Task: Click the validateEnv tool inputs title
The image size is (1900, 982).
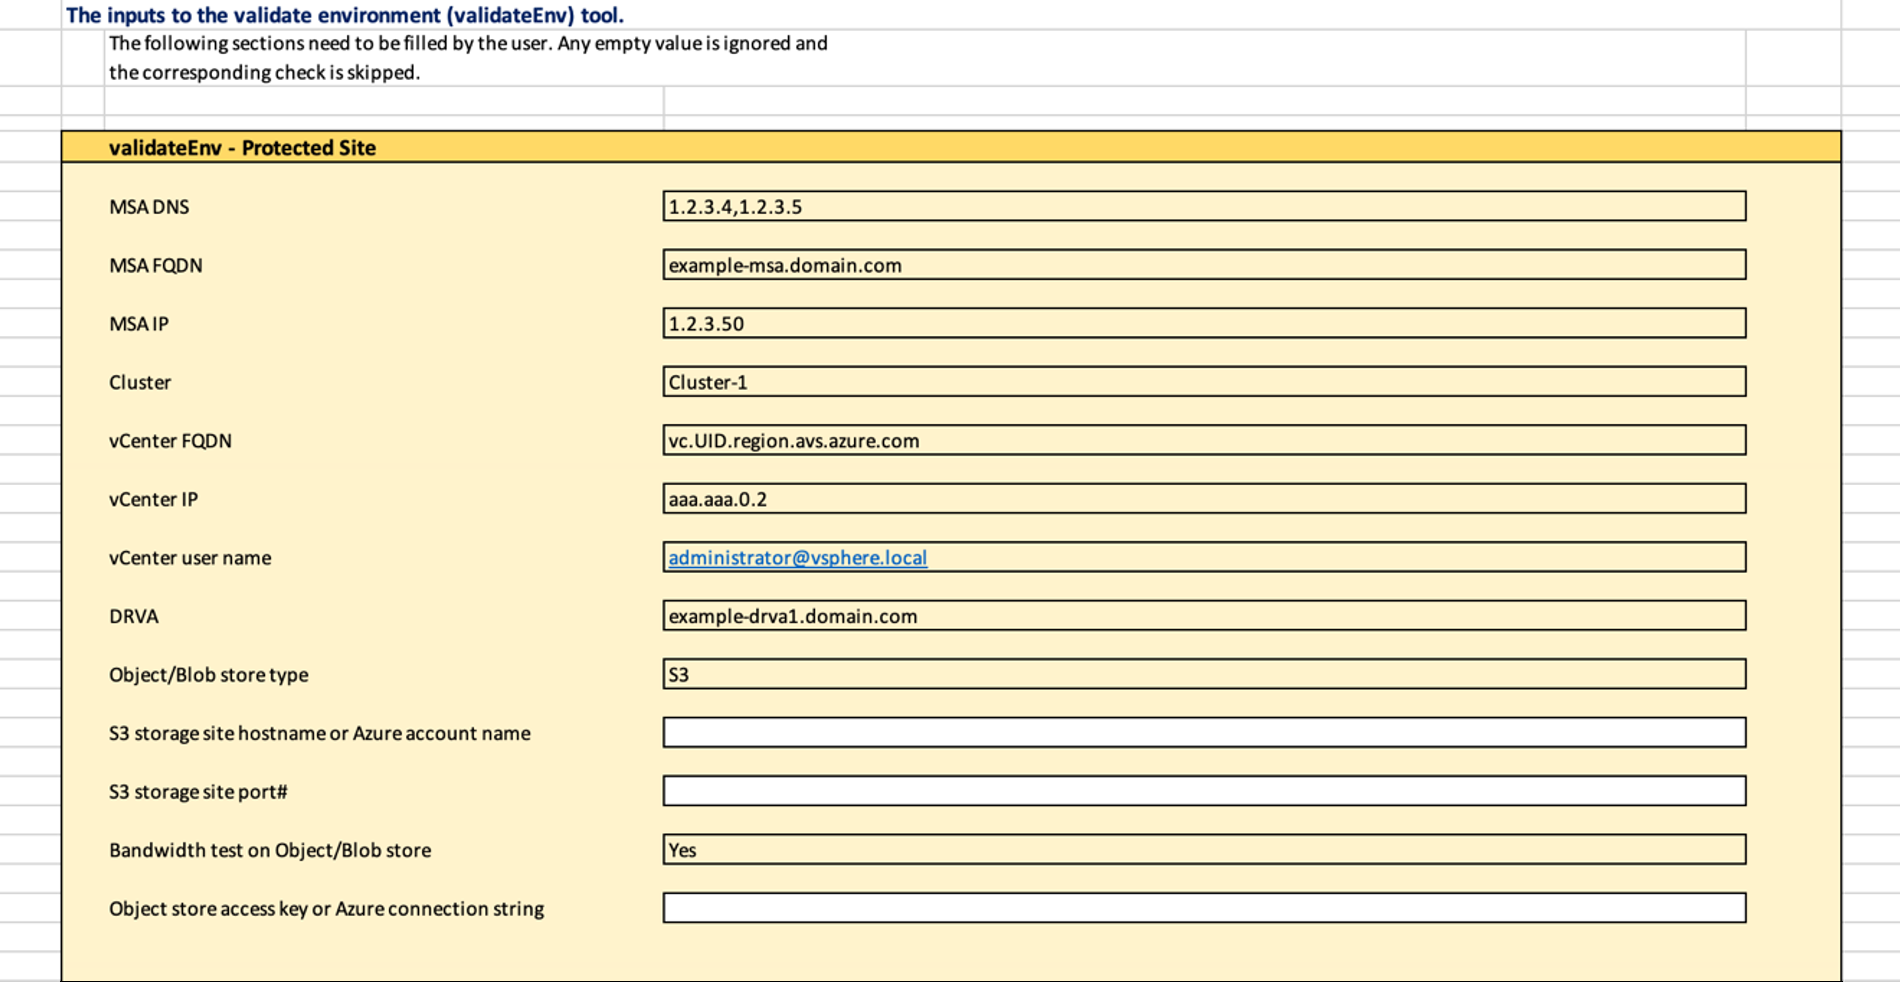Action: point(344,15)
